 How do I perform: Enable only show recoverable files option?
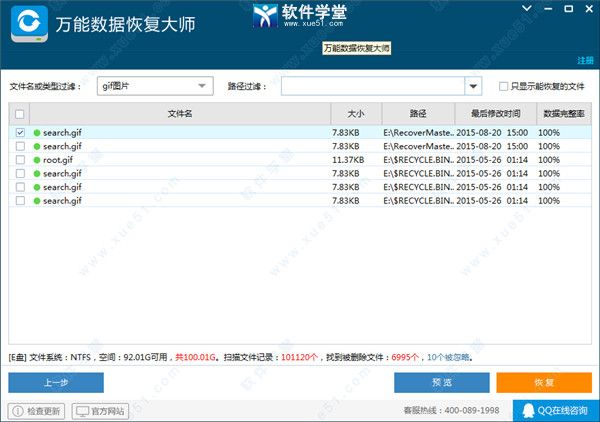504,87
